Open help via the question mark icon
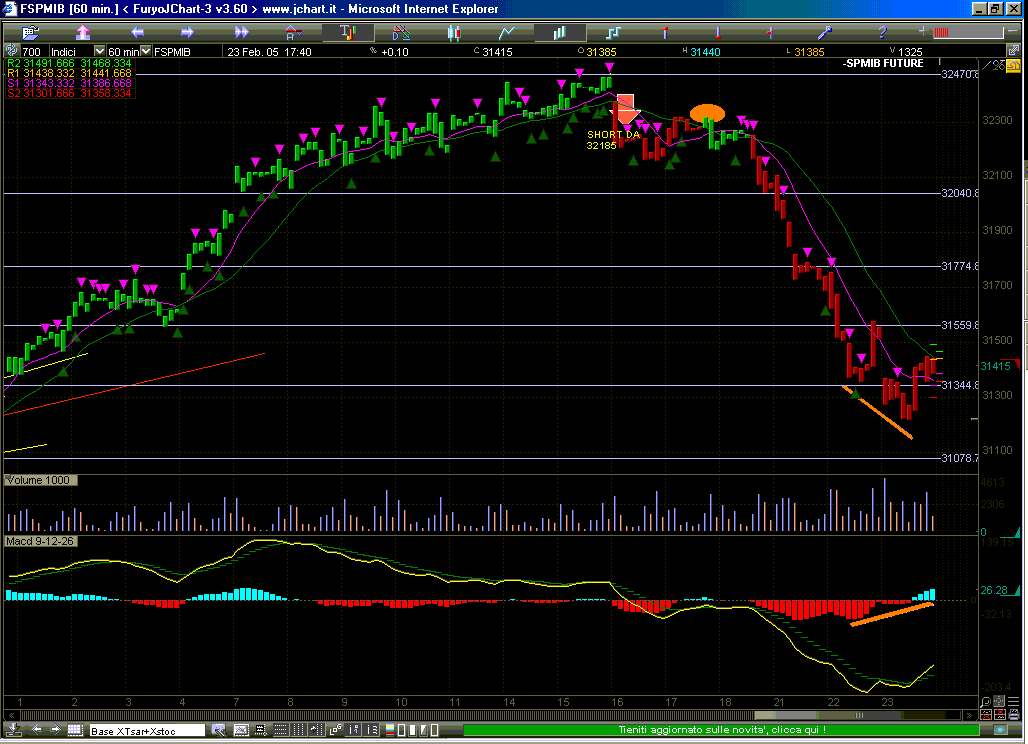The width and height of the screenshot is (1028, 744). (x=881, y=32)
